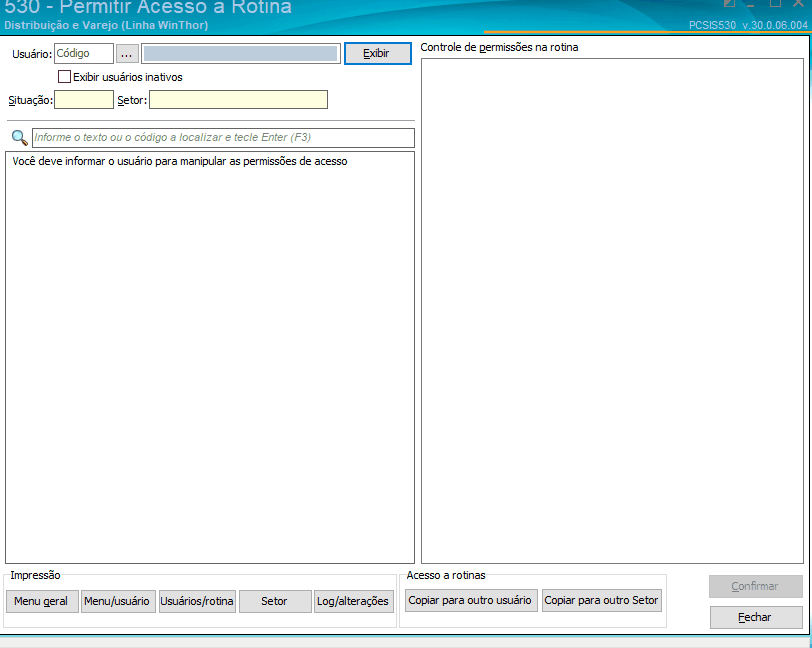Click the Setor yellow field
Screen dimensions: 812x648
point(238,99)
